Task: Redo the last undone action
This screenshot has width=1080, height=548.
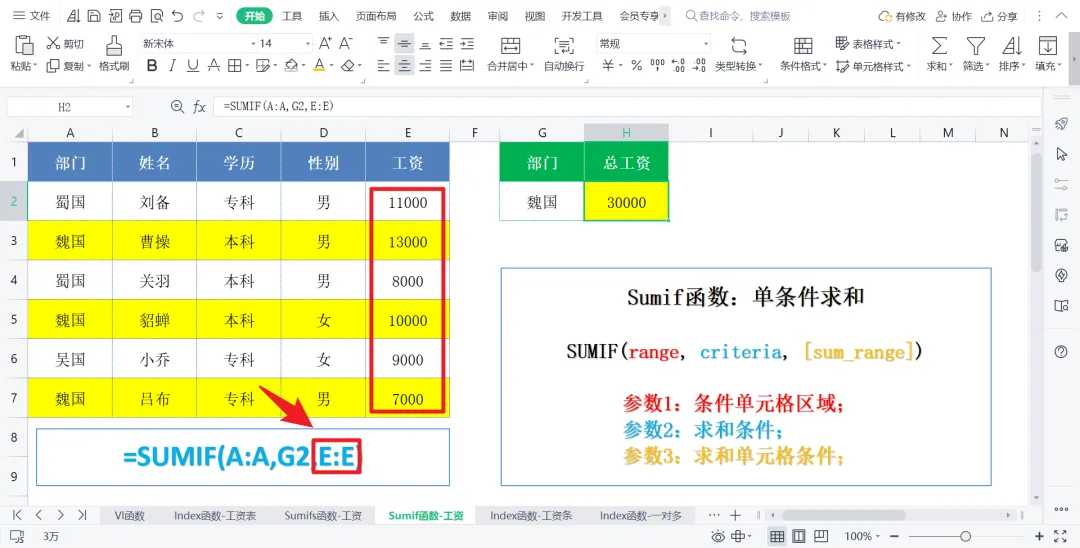Action: tap(199, 15)
